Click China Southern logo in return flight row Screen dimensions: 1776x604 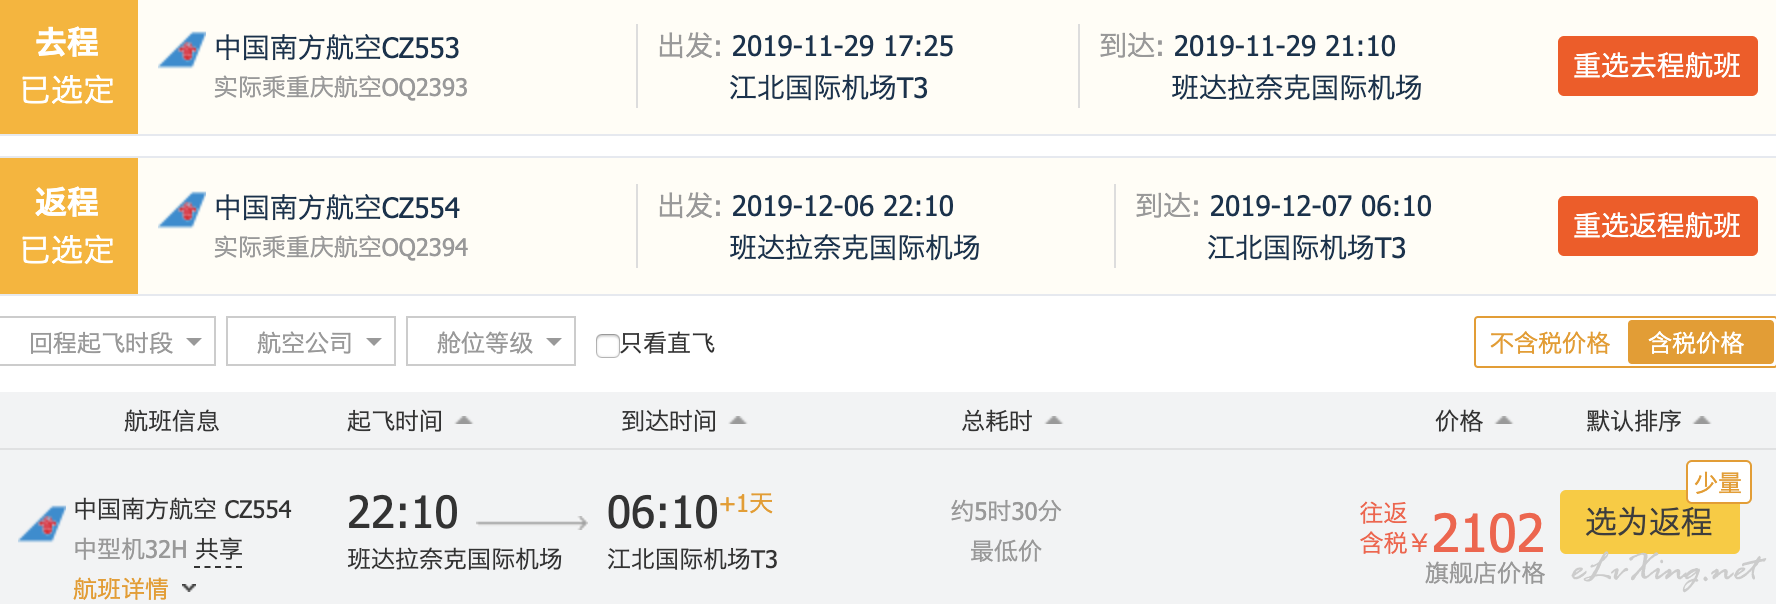[183, 210]
